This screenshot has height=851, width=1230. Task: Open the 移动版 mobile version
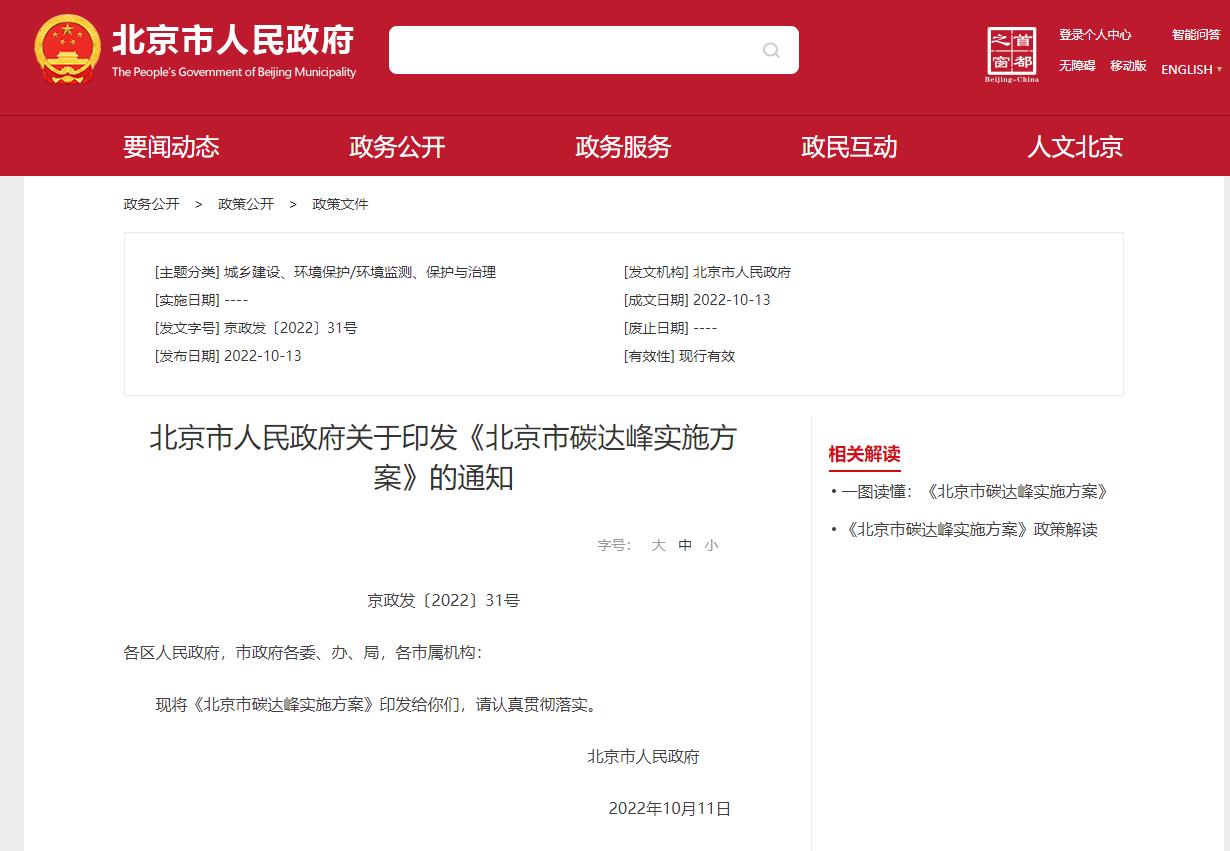point(1128,66)
